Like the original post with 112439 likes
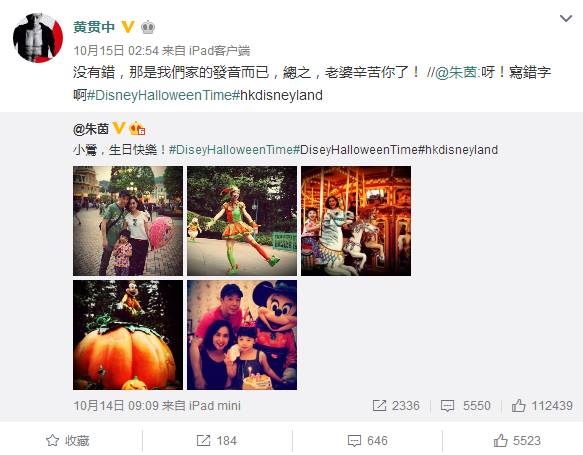The image size is (583, 455). (542, 406)
